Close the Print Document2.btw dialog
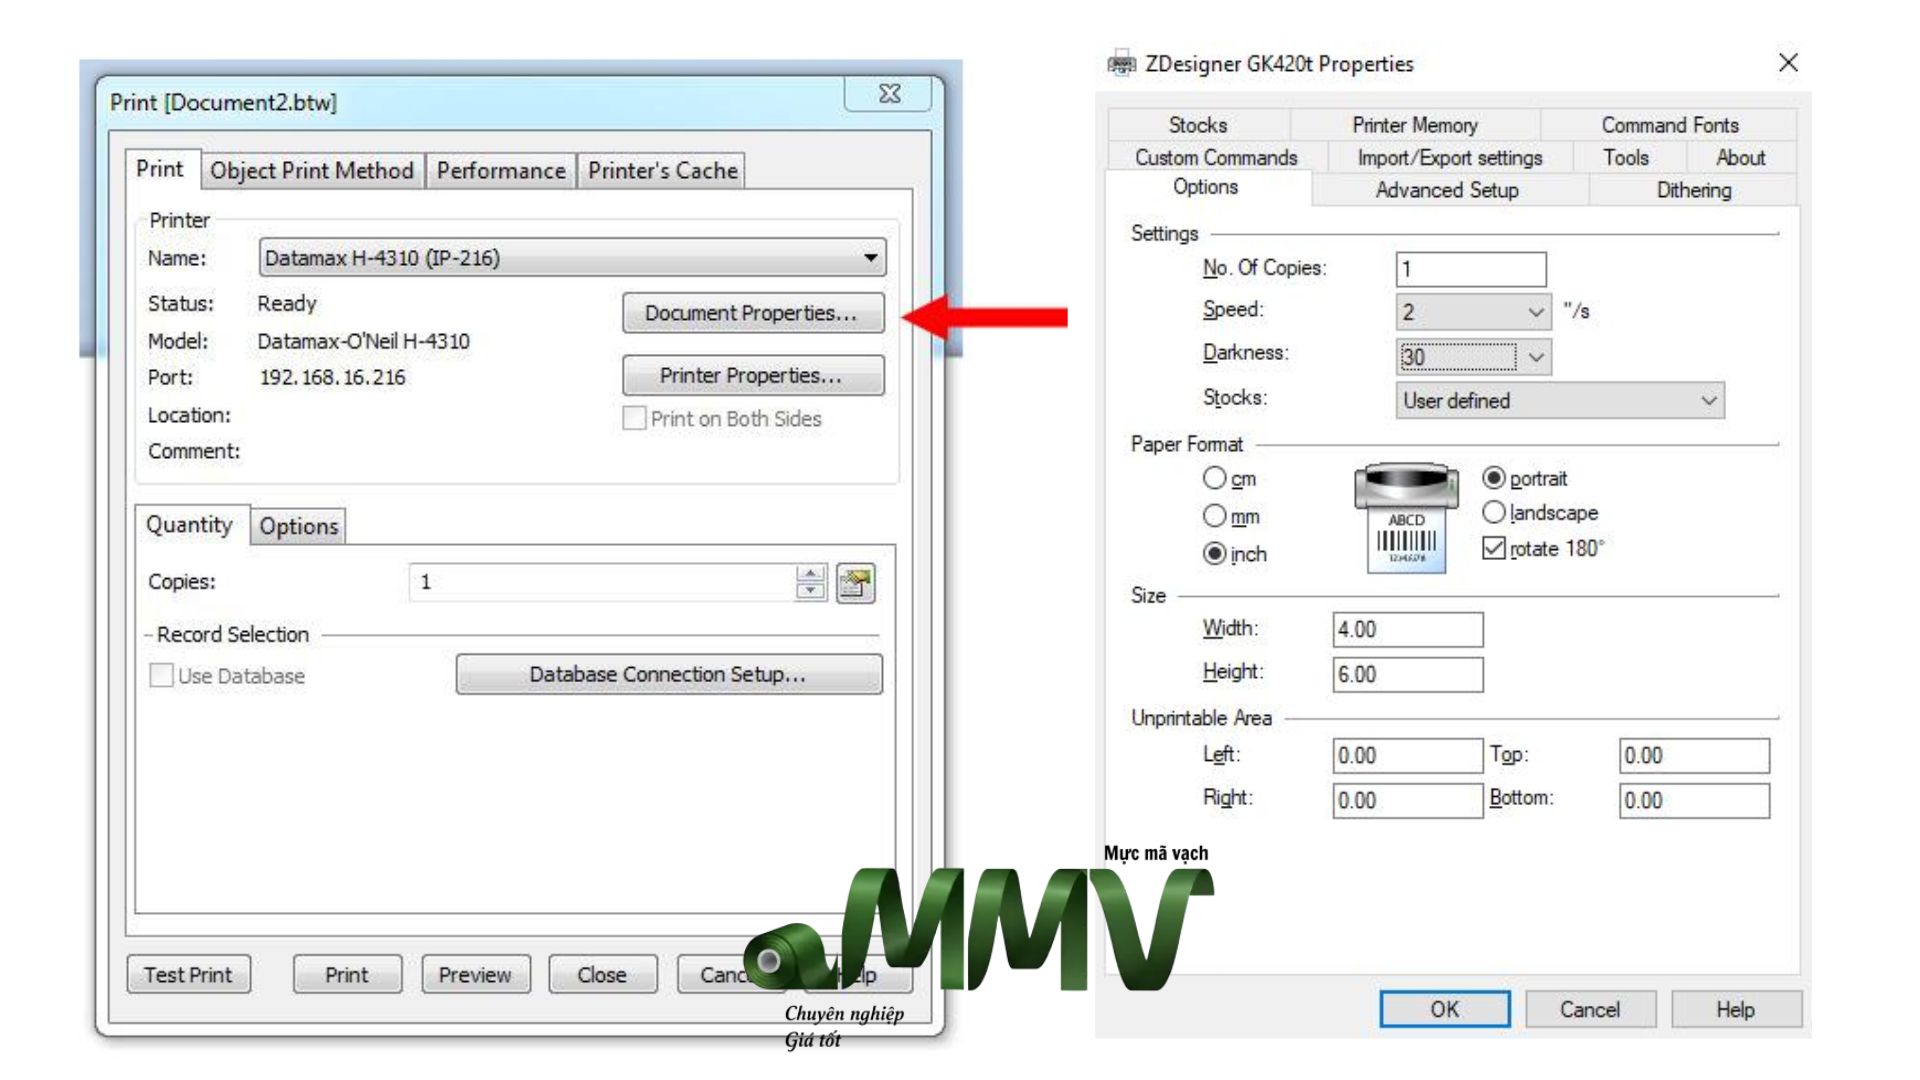The image size is (1920, 1080). click(889, 94)
